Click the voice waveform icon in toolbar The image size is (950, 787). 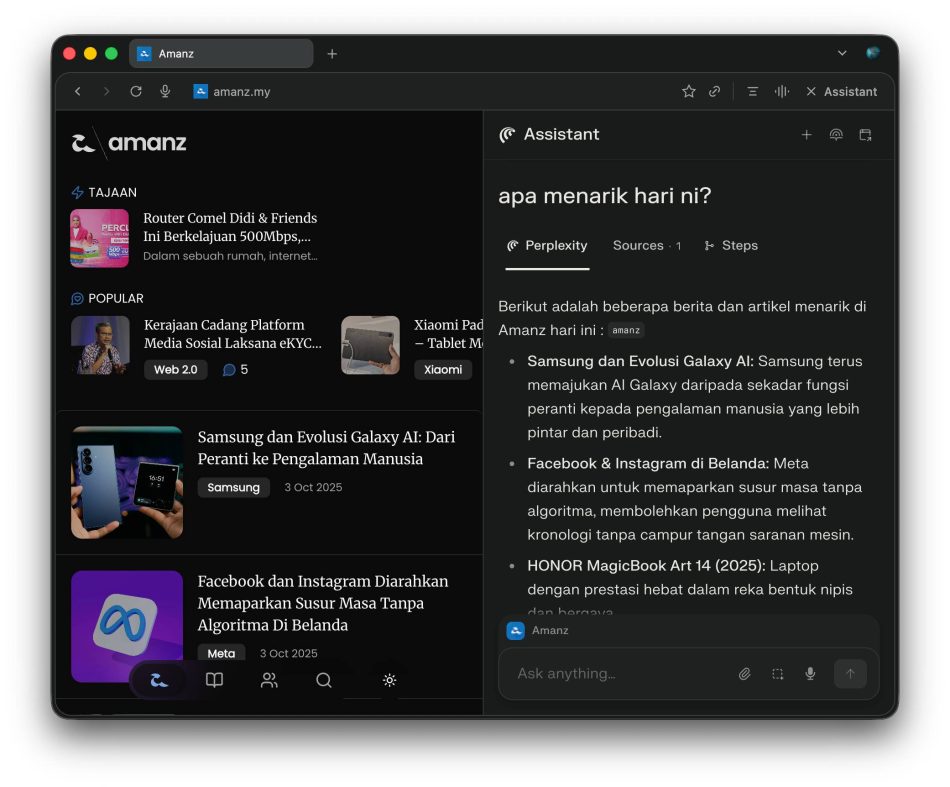(781, 91)
